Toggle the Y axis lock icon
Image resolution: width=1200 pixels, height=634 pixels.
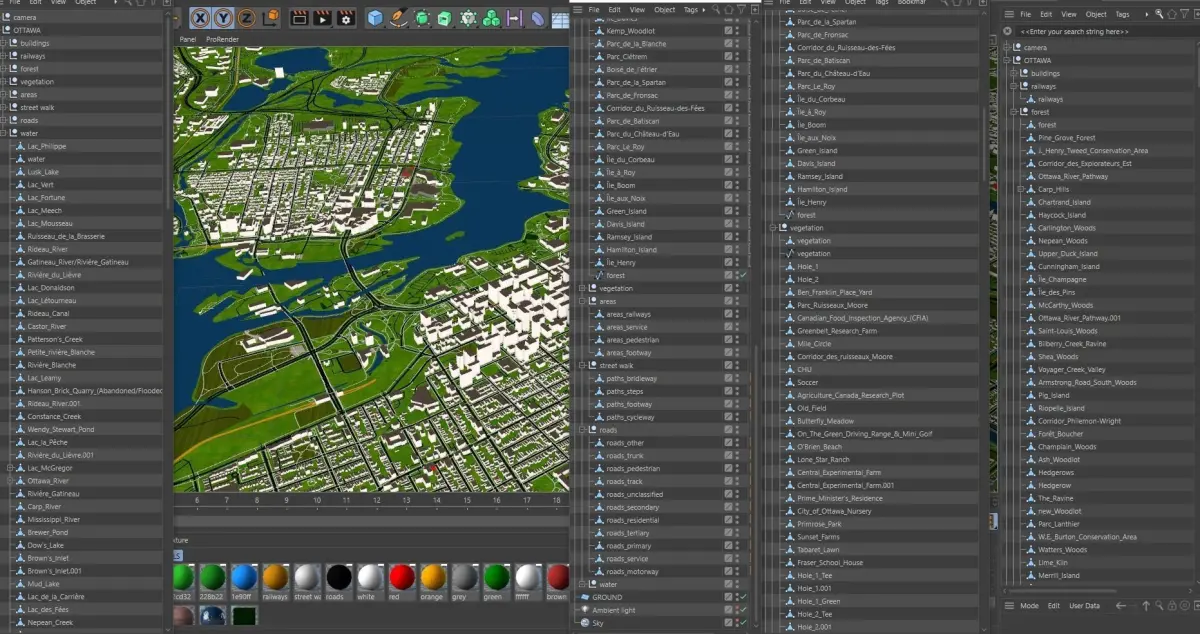coord(223,17)
